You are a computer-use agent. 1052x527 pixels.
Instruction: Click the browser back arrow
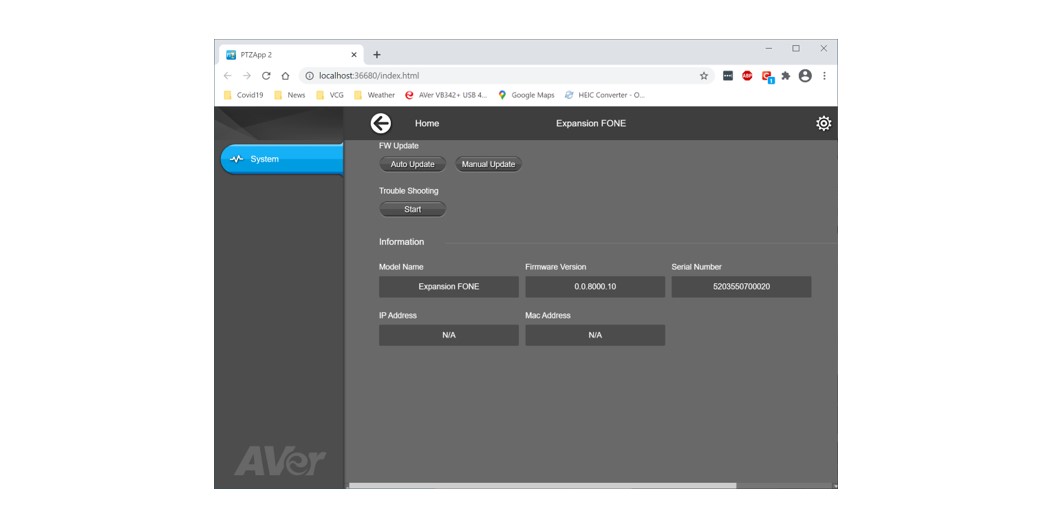click(x=227, y=76)
